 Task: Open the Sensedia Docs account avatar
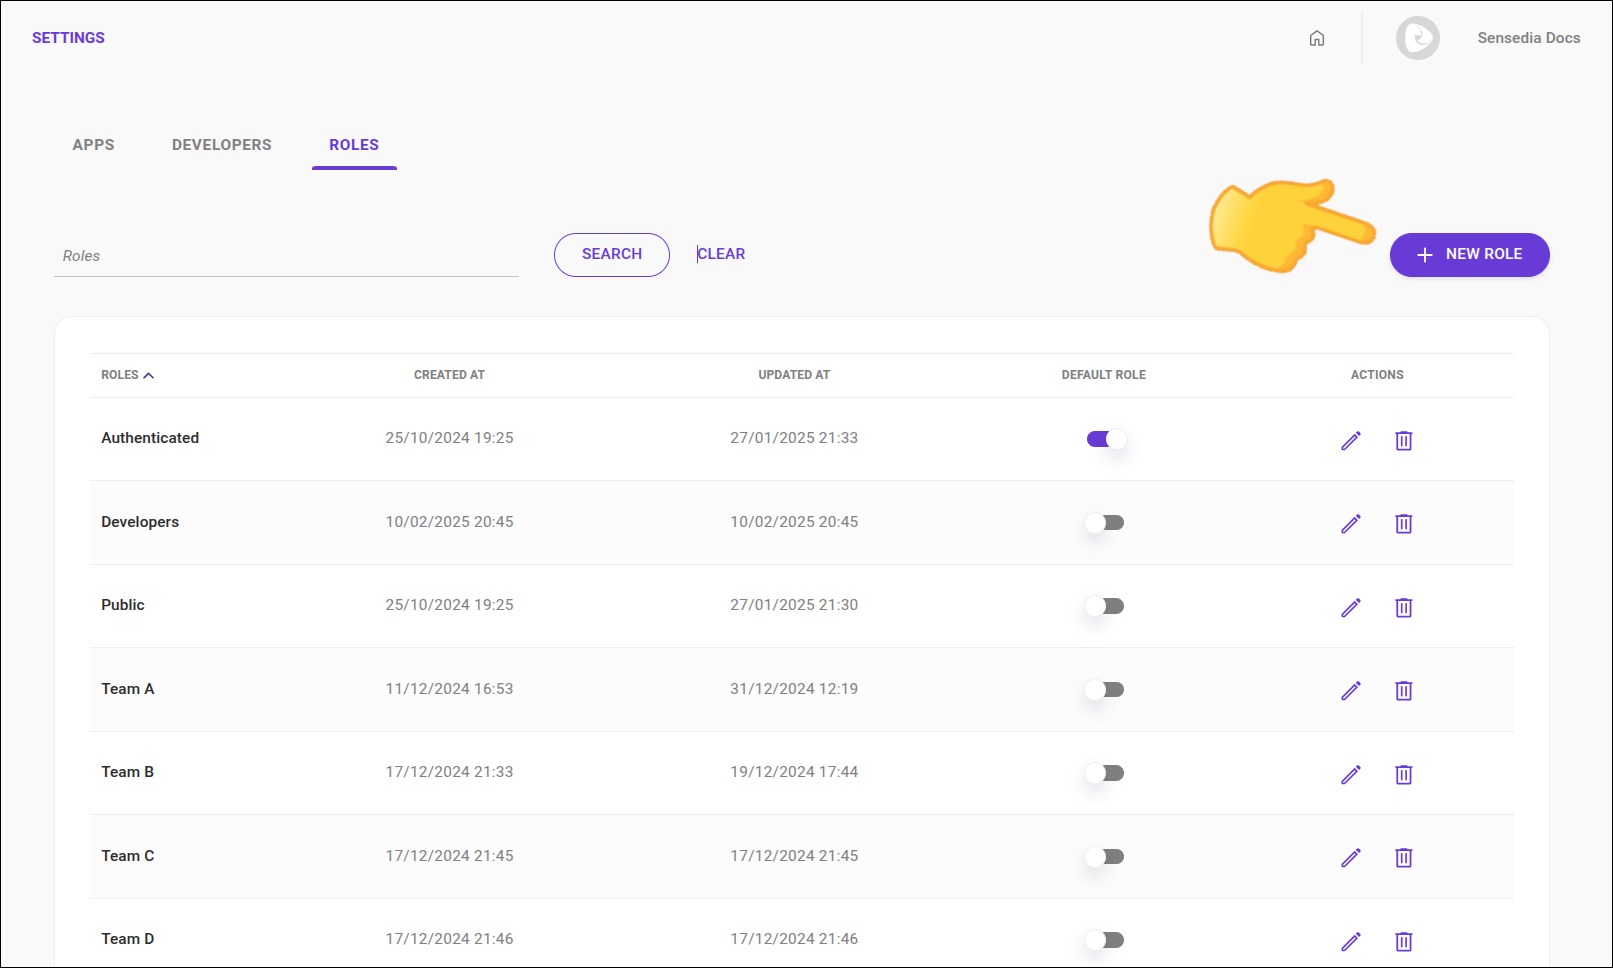(x=1417, y=38)
